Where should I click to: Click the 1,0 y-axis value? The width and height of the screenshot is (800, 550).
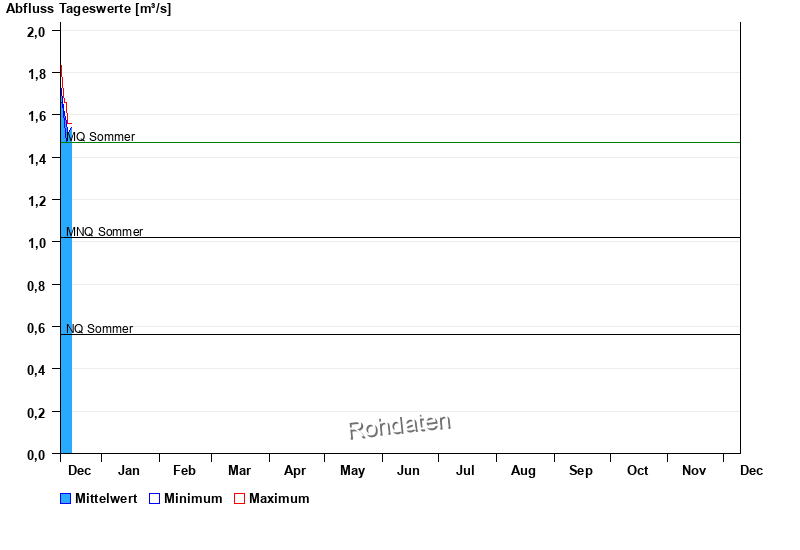[x=36, y=243]
